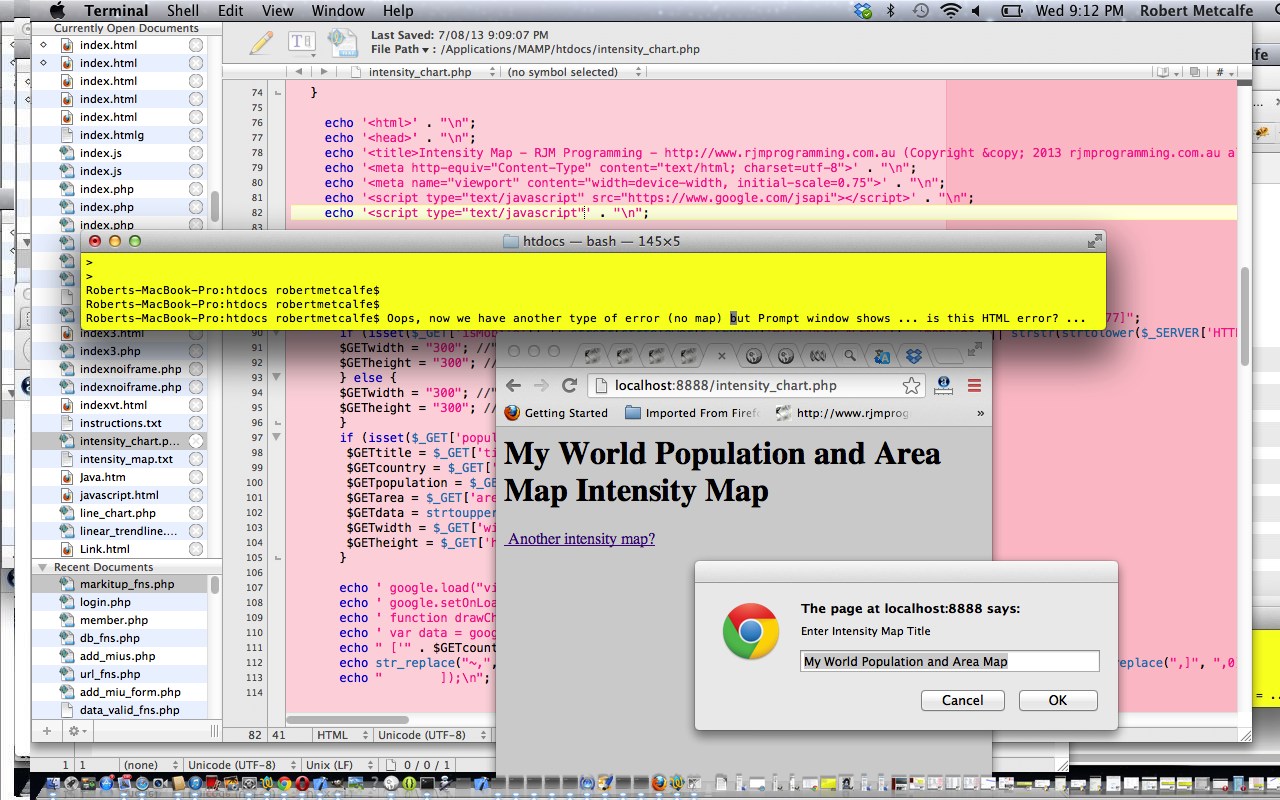
Task: Click the Chrome back arrow
Action: 513,385
